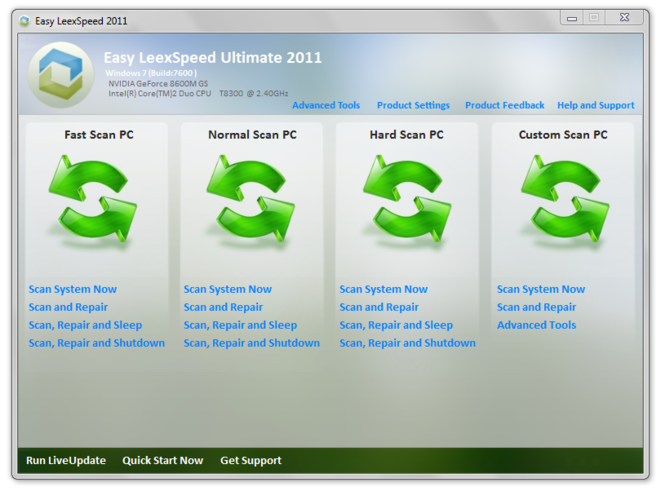Open Help and Support
665x491 pixels.
tap(595, 105)
